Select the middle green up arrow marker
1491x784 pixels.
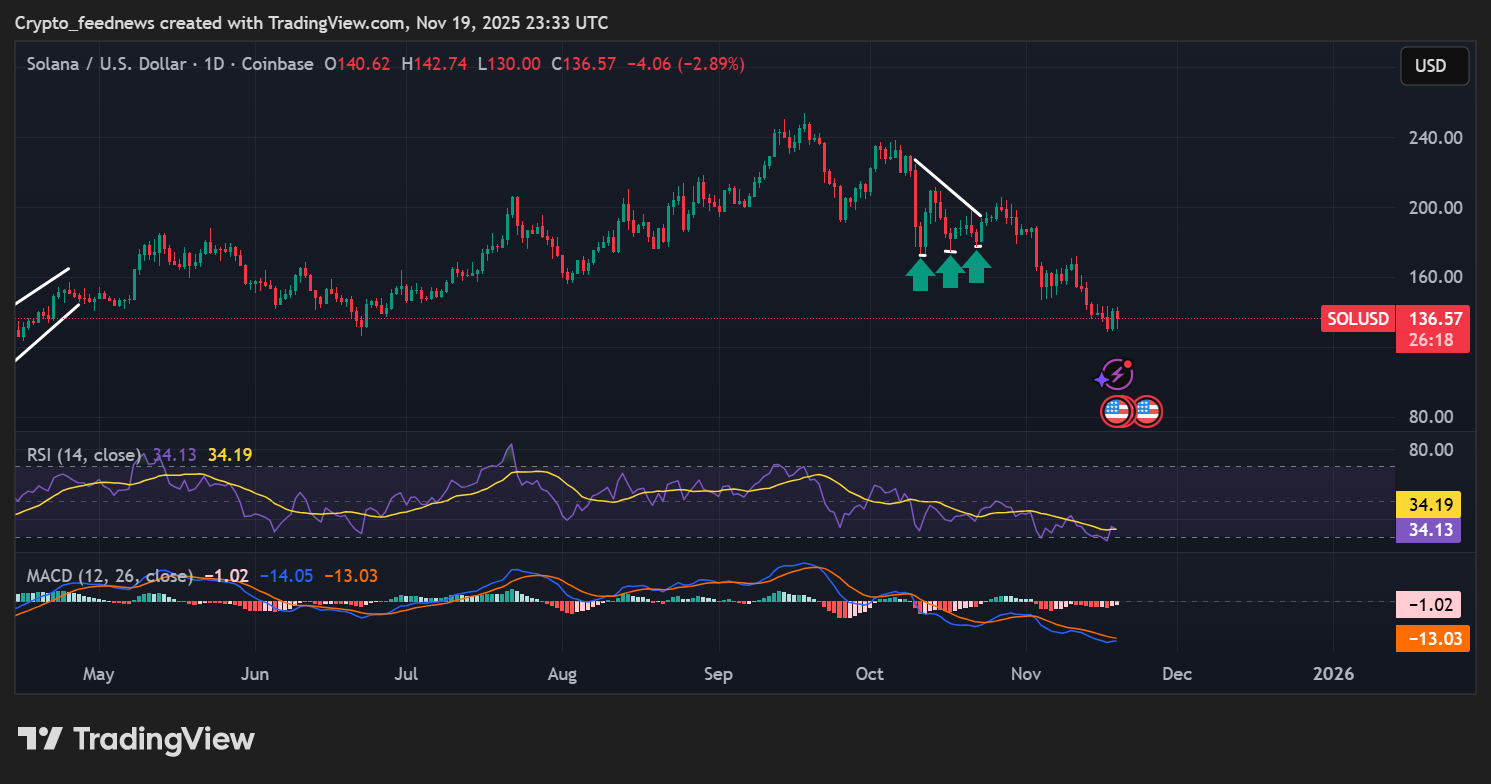pyautogui.click(x=950, y=270)
